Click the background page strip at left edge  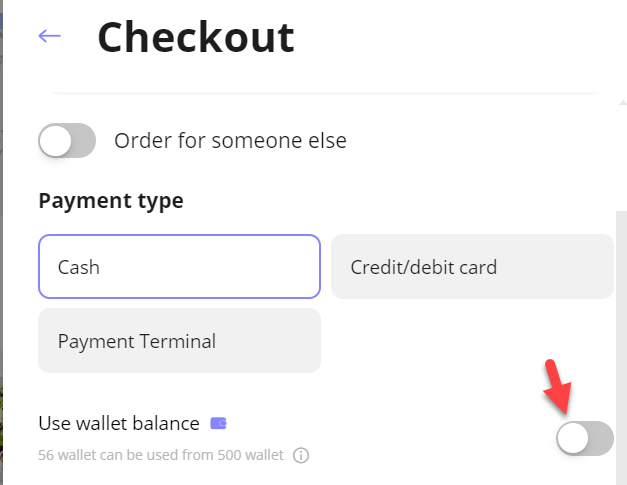point(1,242)
